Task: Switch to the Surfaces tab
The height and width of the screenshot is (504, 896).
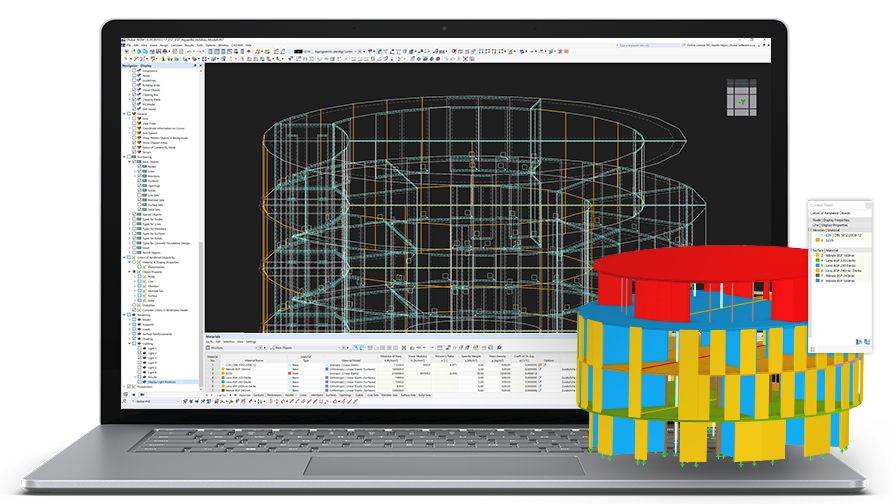Action: [331, 395]
